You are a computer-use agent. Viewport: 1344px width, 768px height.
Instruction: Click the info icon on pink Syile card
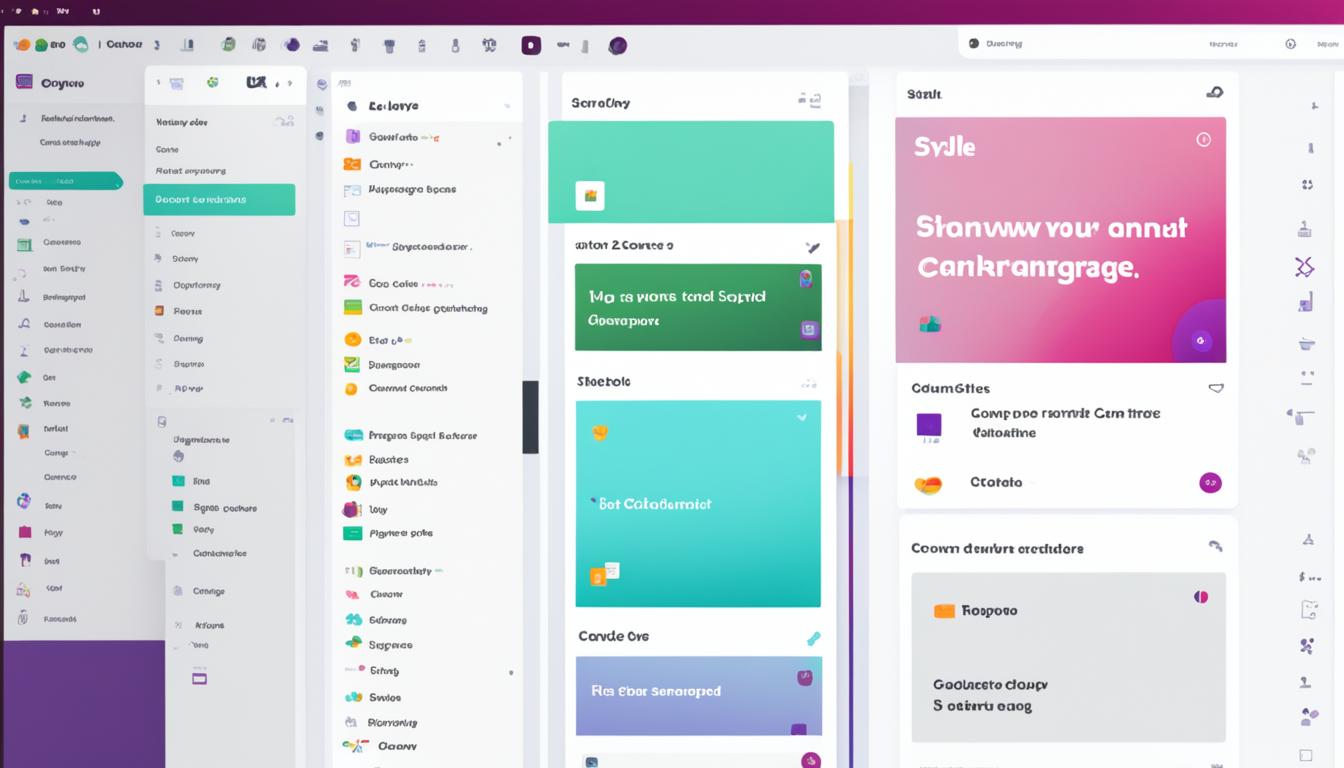click(1203, 140)
